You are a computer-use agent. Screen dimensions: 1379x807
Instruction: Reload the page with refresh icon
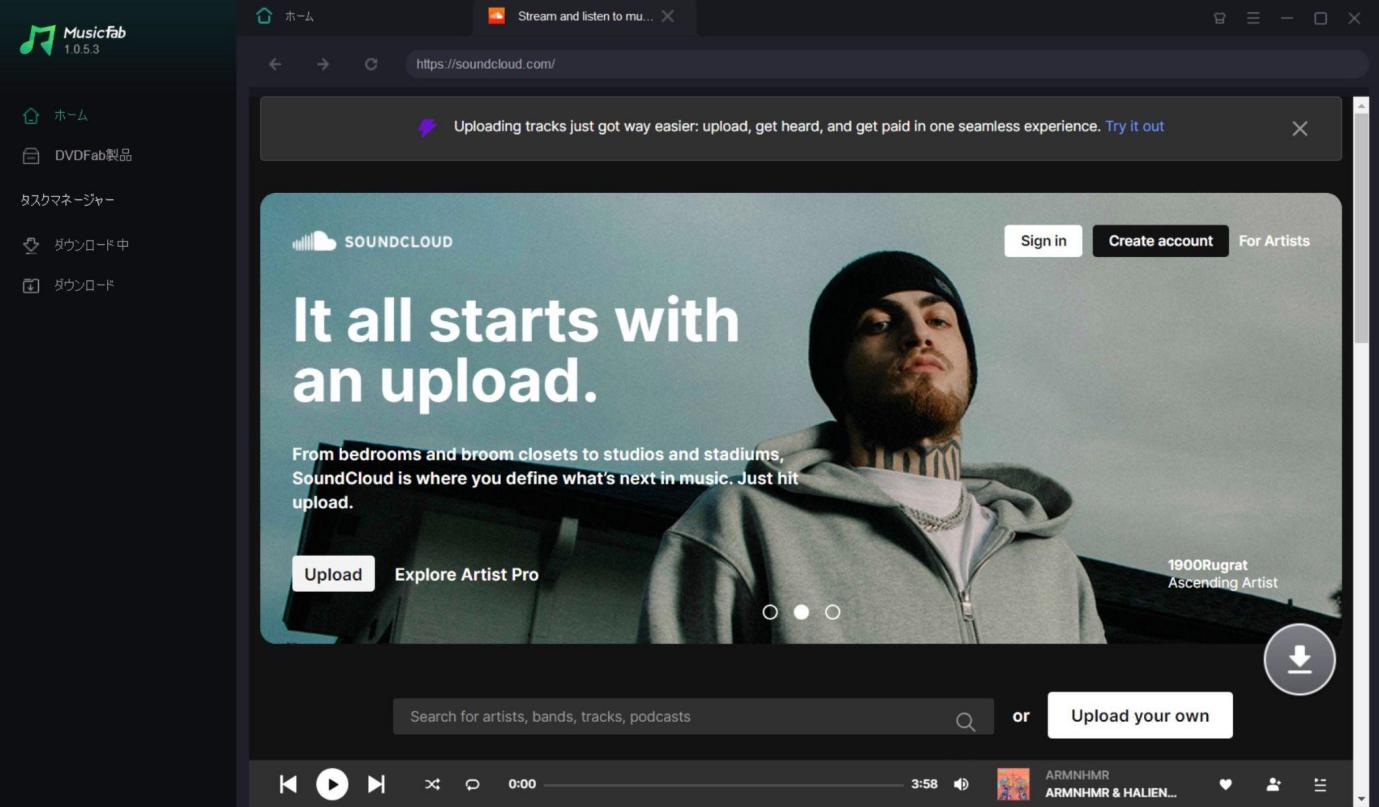(371, 64)
